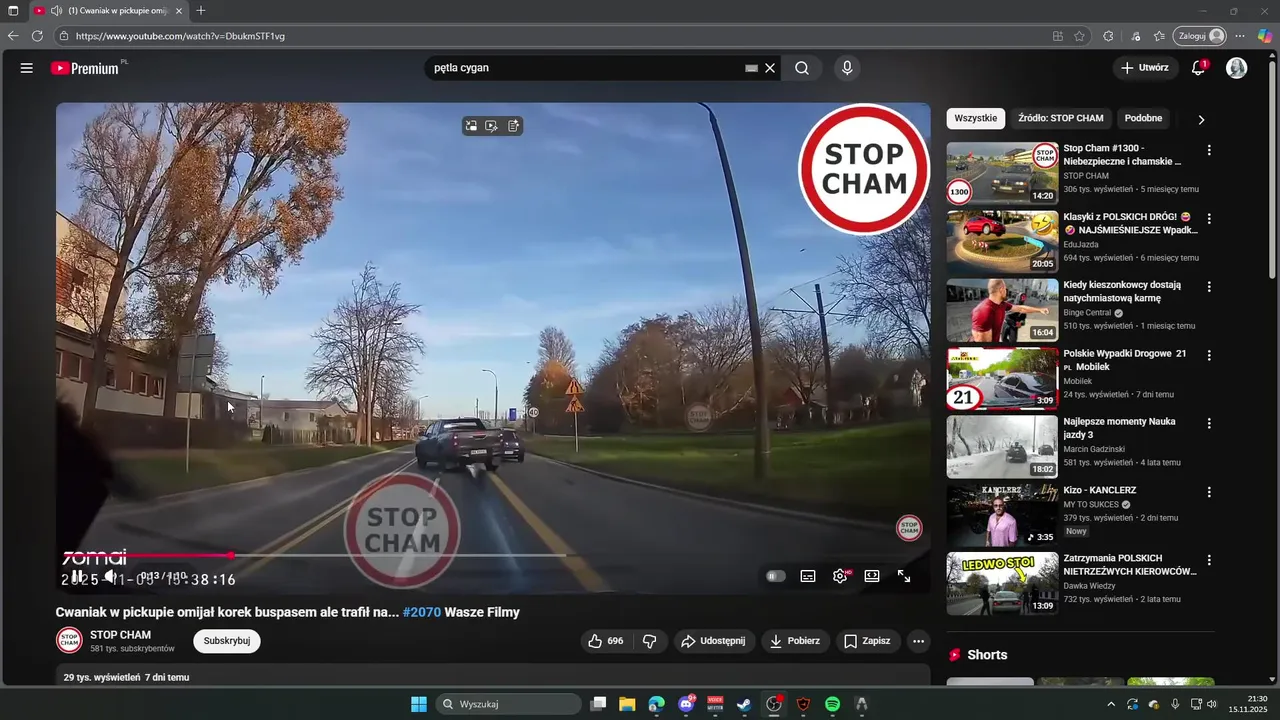The image size is (1280, 720).
Task: Click the first icon above the video
Action: pos(471,126)
